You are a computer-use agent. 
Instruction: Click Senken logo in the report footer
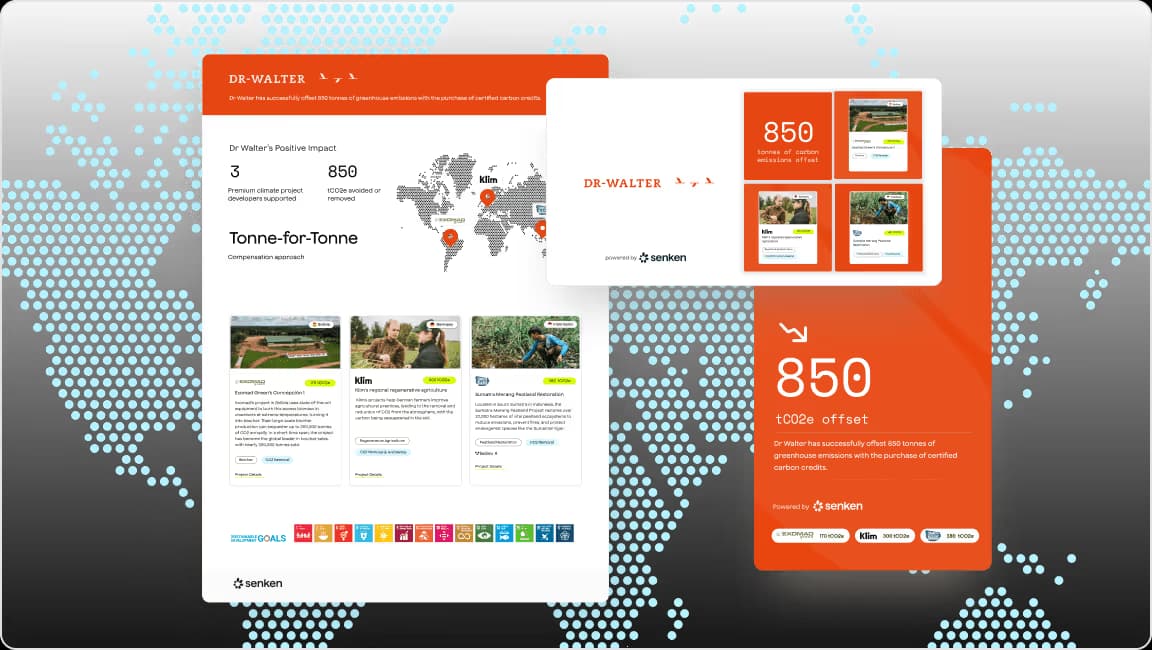click(x=258, y=583)
